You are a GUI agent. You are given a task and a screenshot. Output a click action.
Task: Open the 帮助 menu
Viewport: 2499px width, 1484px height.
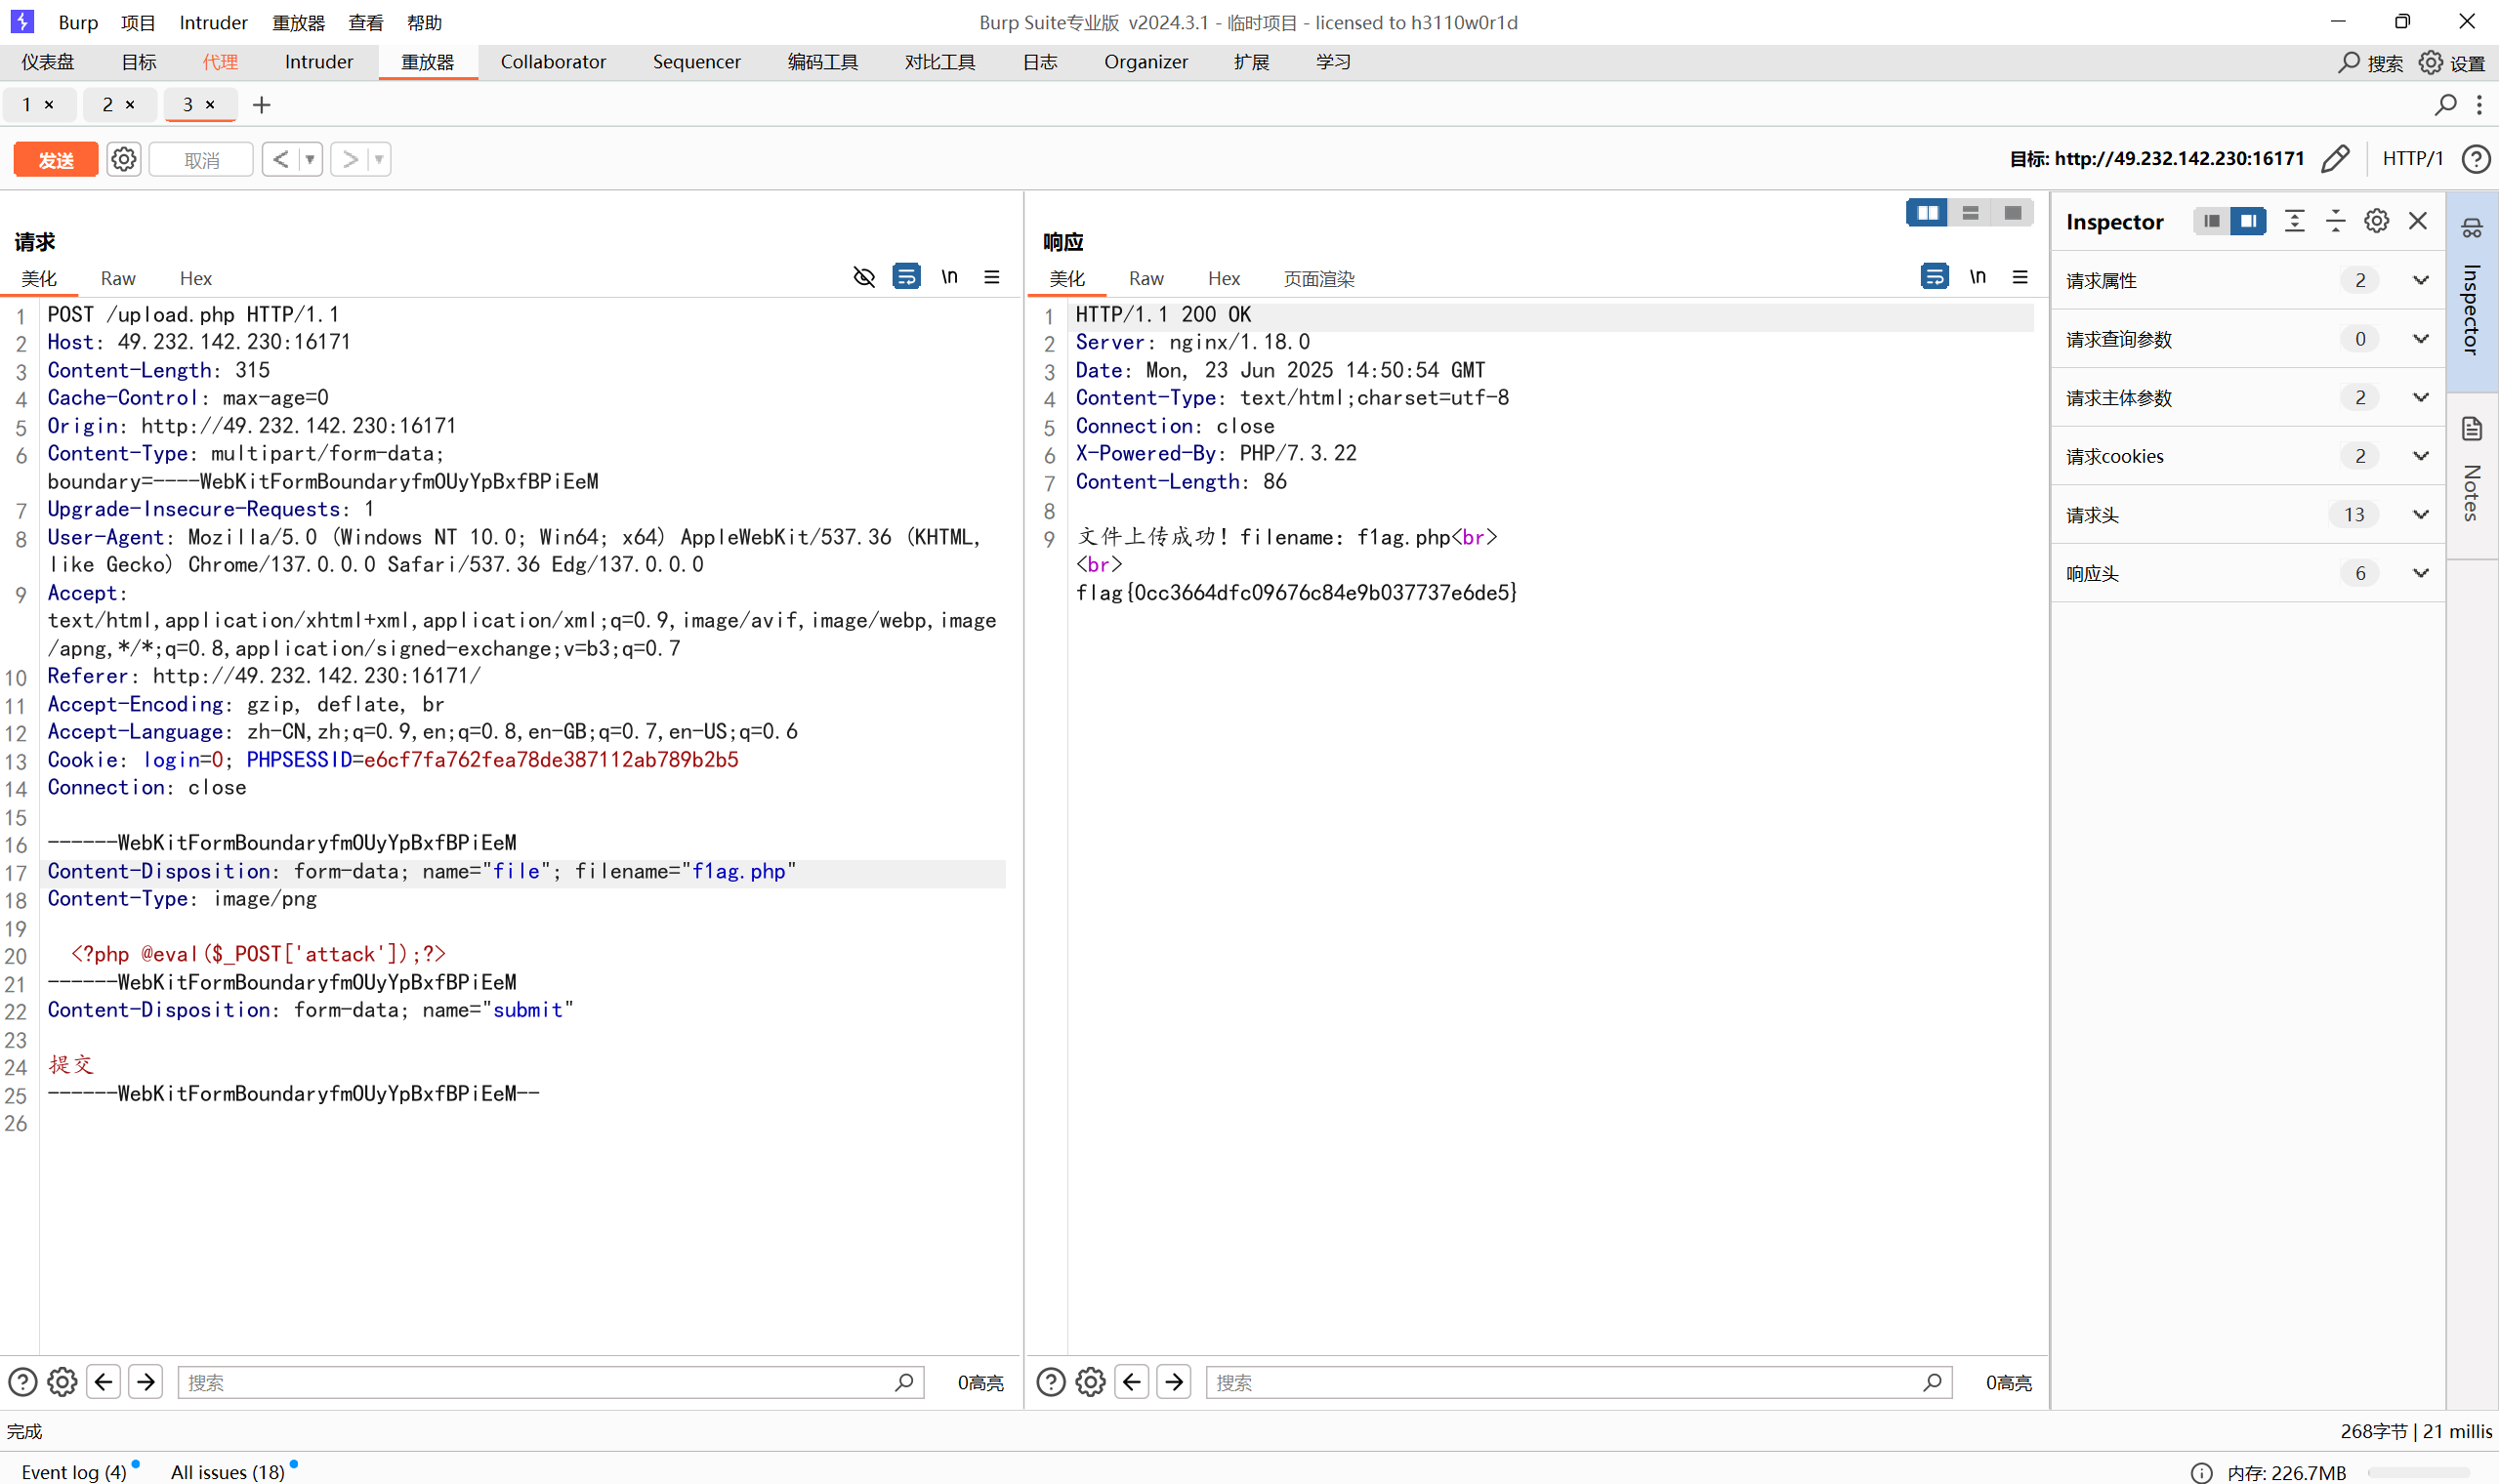click(424, 22)
